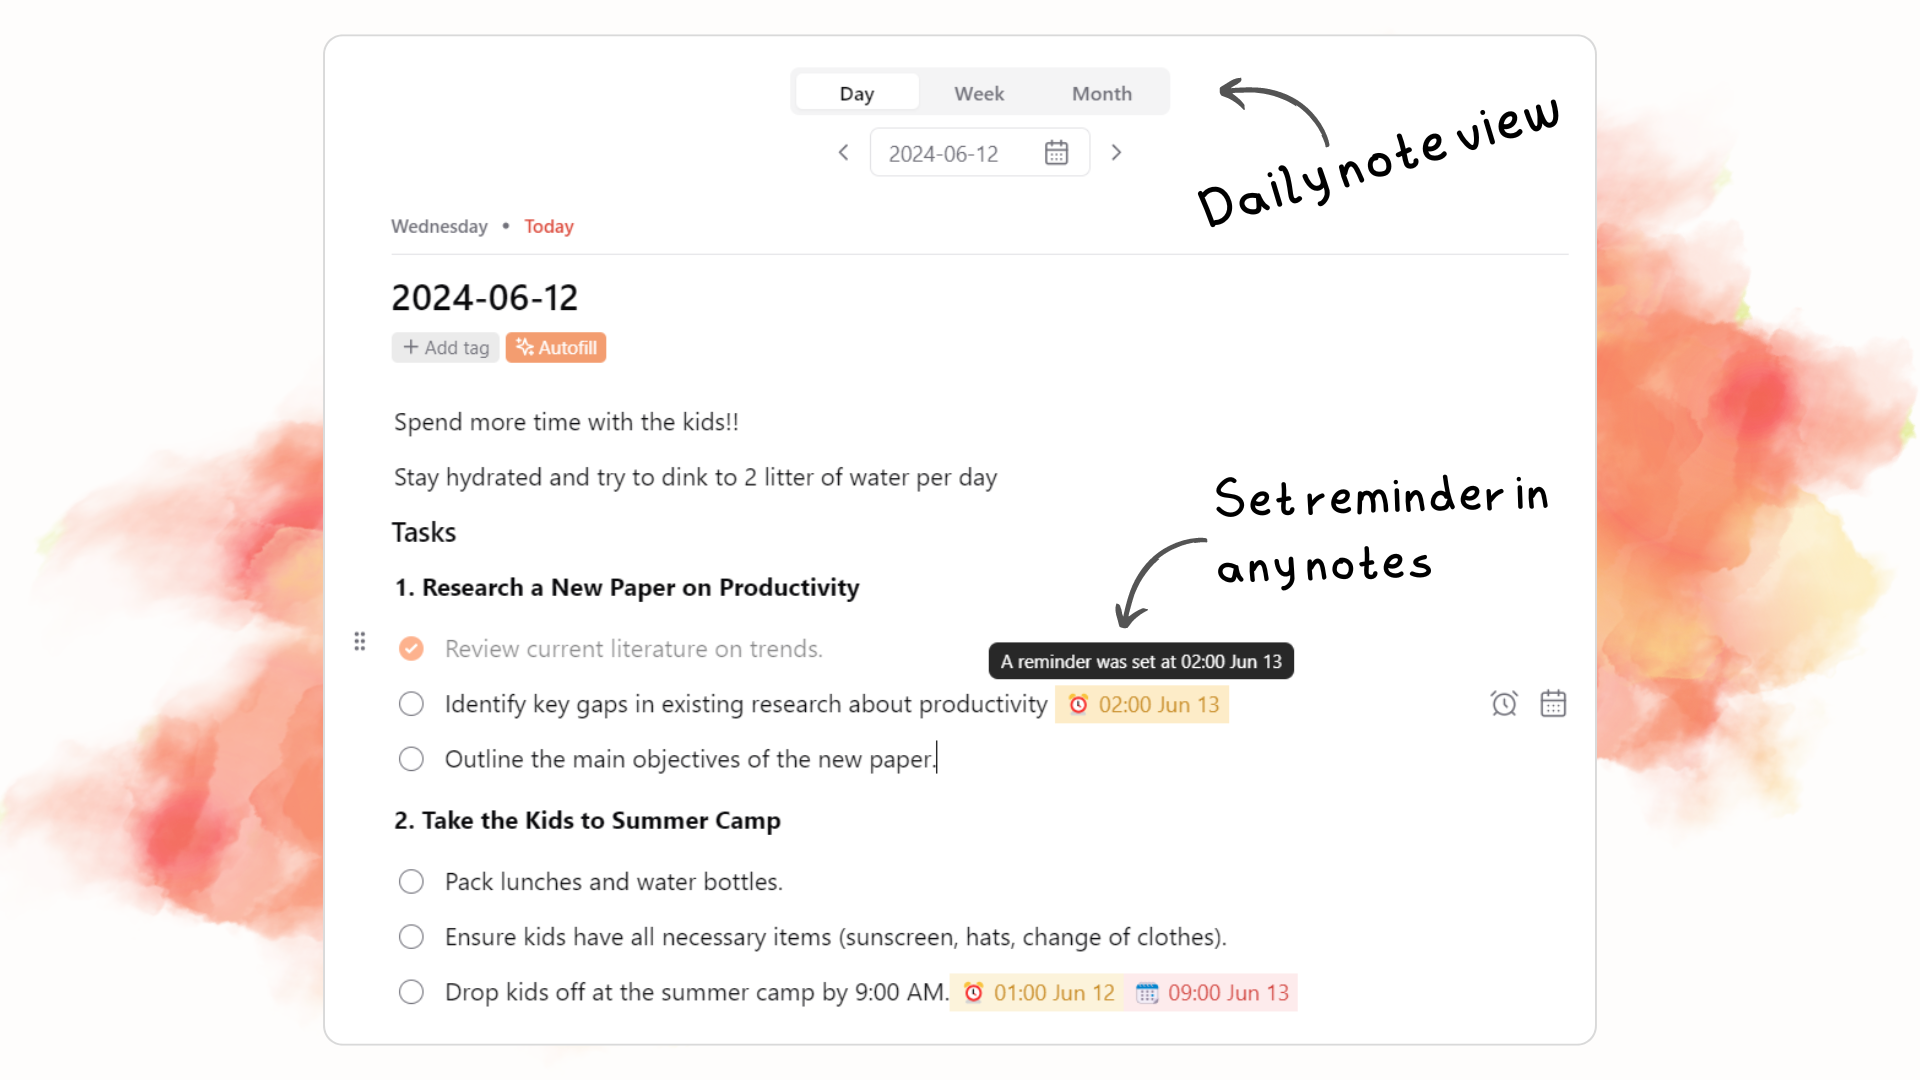Toggle the radio button for 'Pack lunches' task
Screen dimensions: 1920x1080
click(x=410, y=881)
